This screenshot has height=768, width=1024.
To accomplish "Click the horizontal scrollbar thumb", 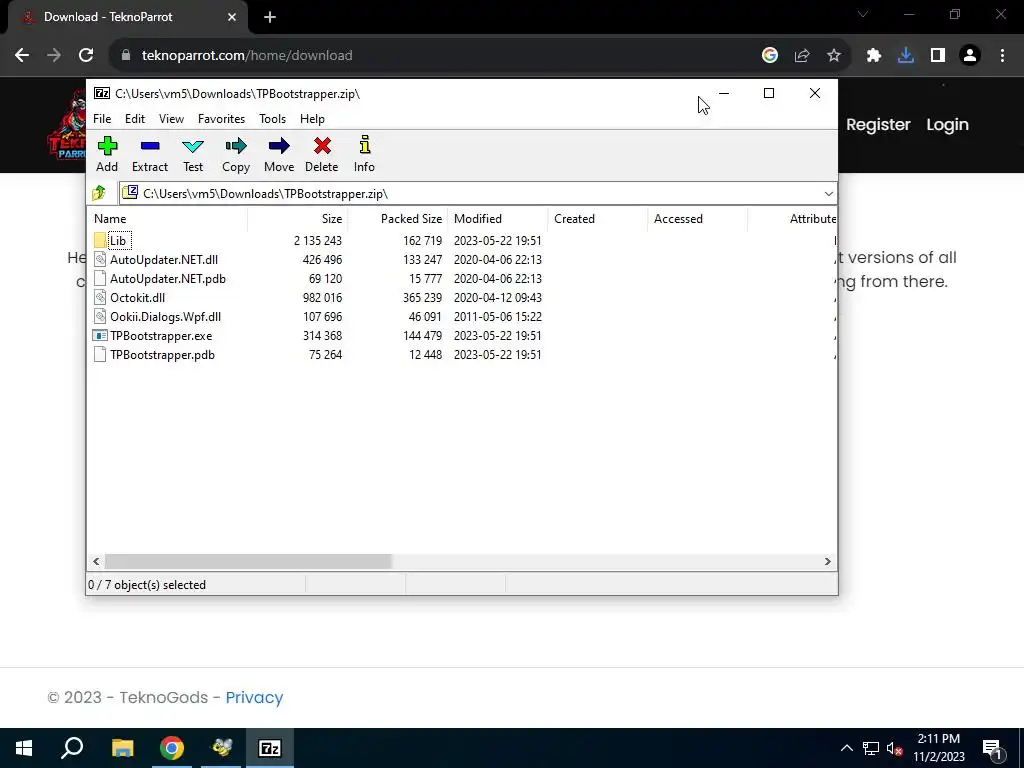I will [248, 562].
